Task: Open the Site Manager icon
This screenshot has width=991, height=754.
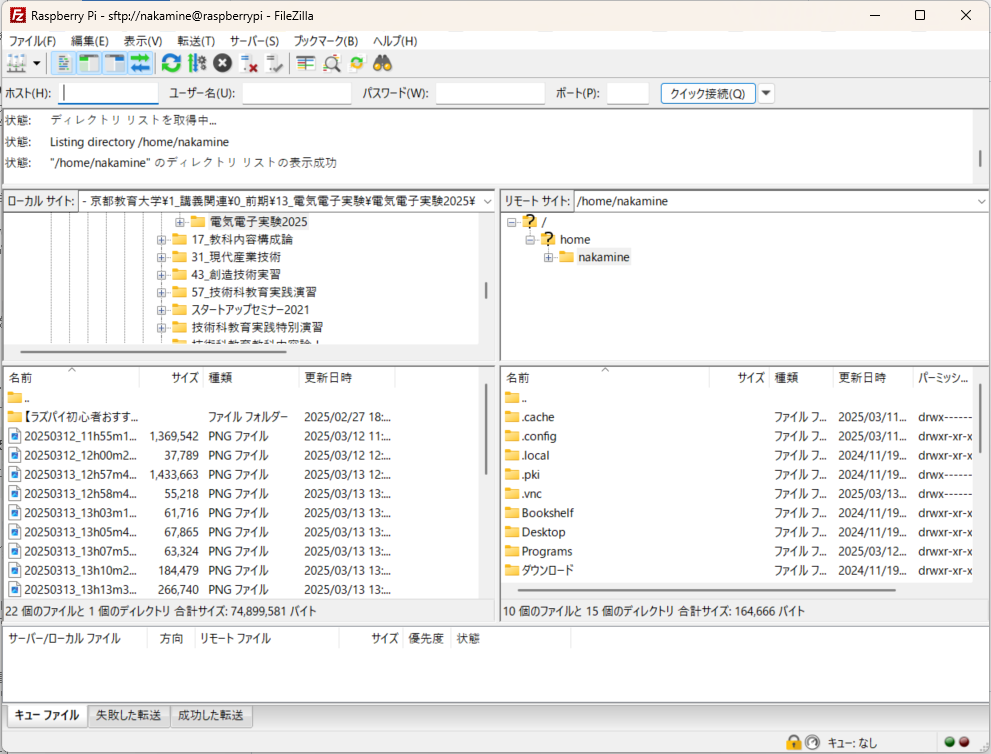Action: click(x=16, y=63)
